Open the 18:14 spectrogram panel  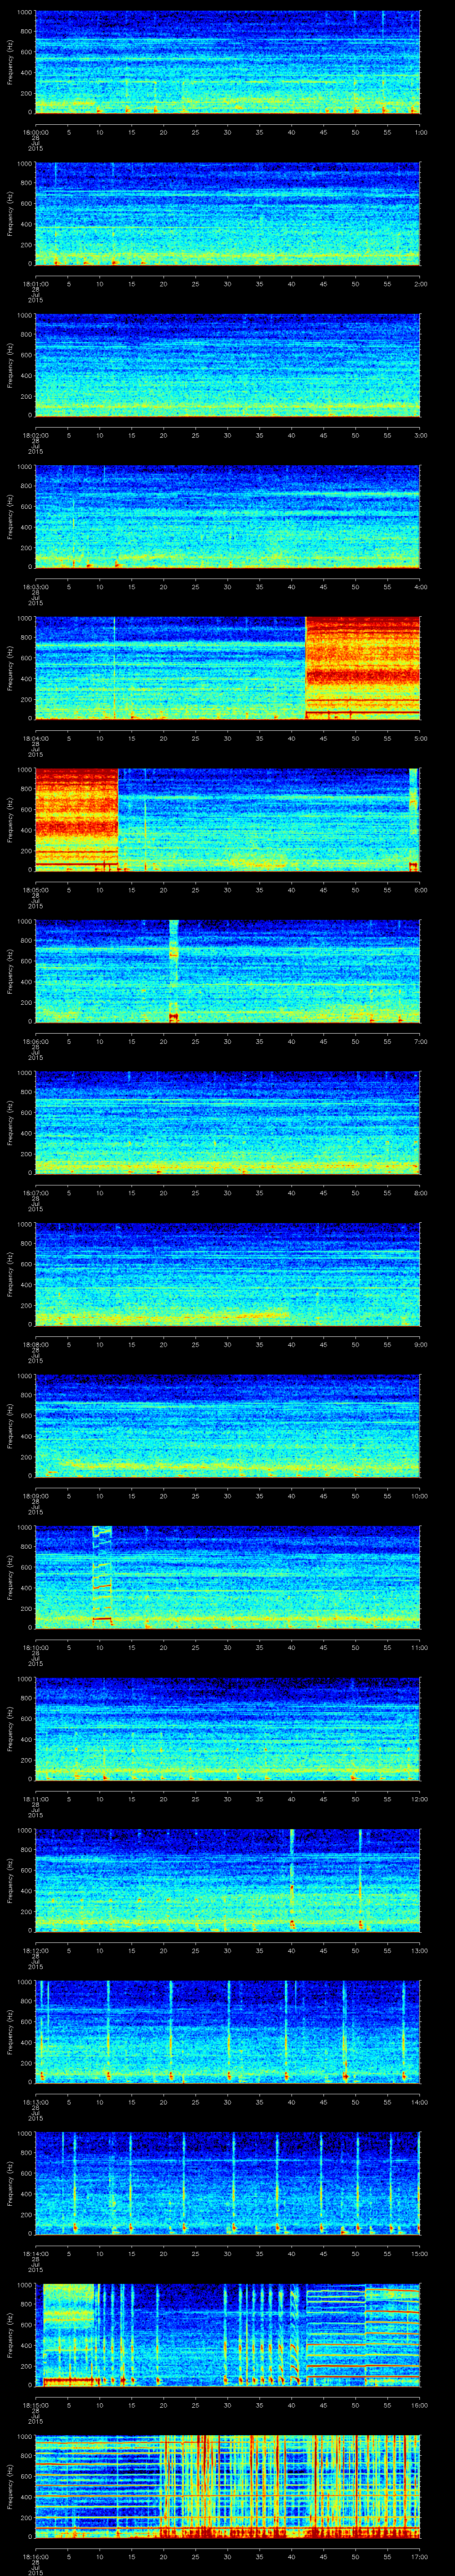(x=227, y=2183)
